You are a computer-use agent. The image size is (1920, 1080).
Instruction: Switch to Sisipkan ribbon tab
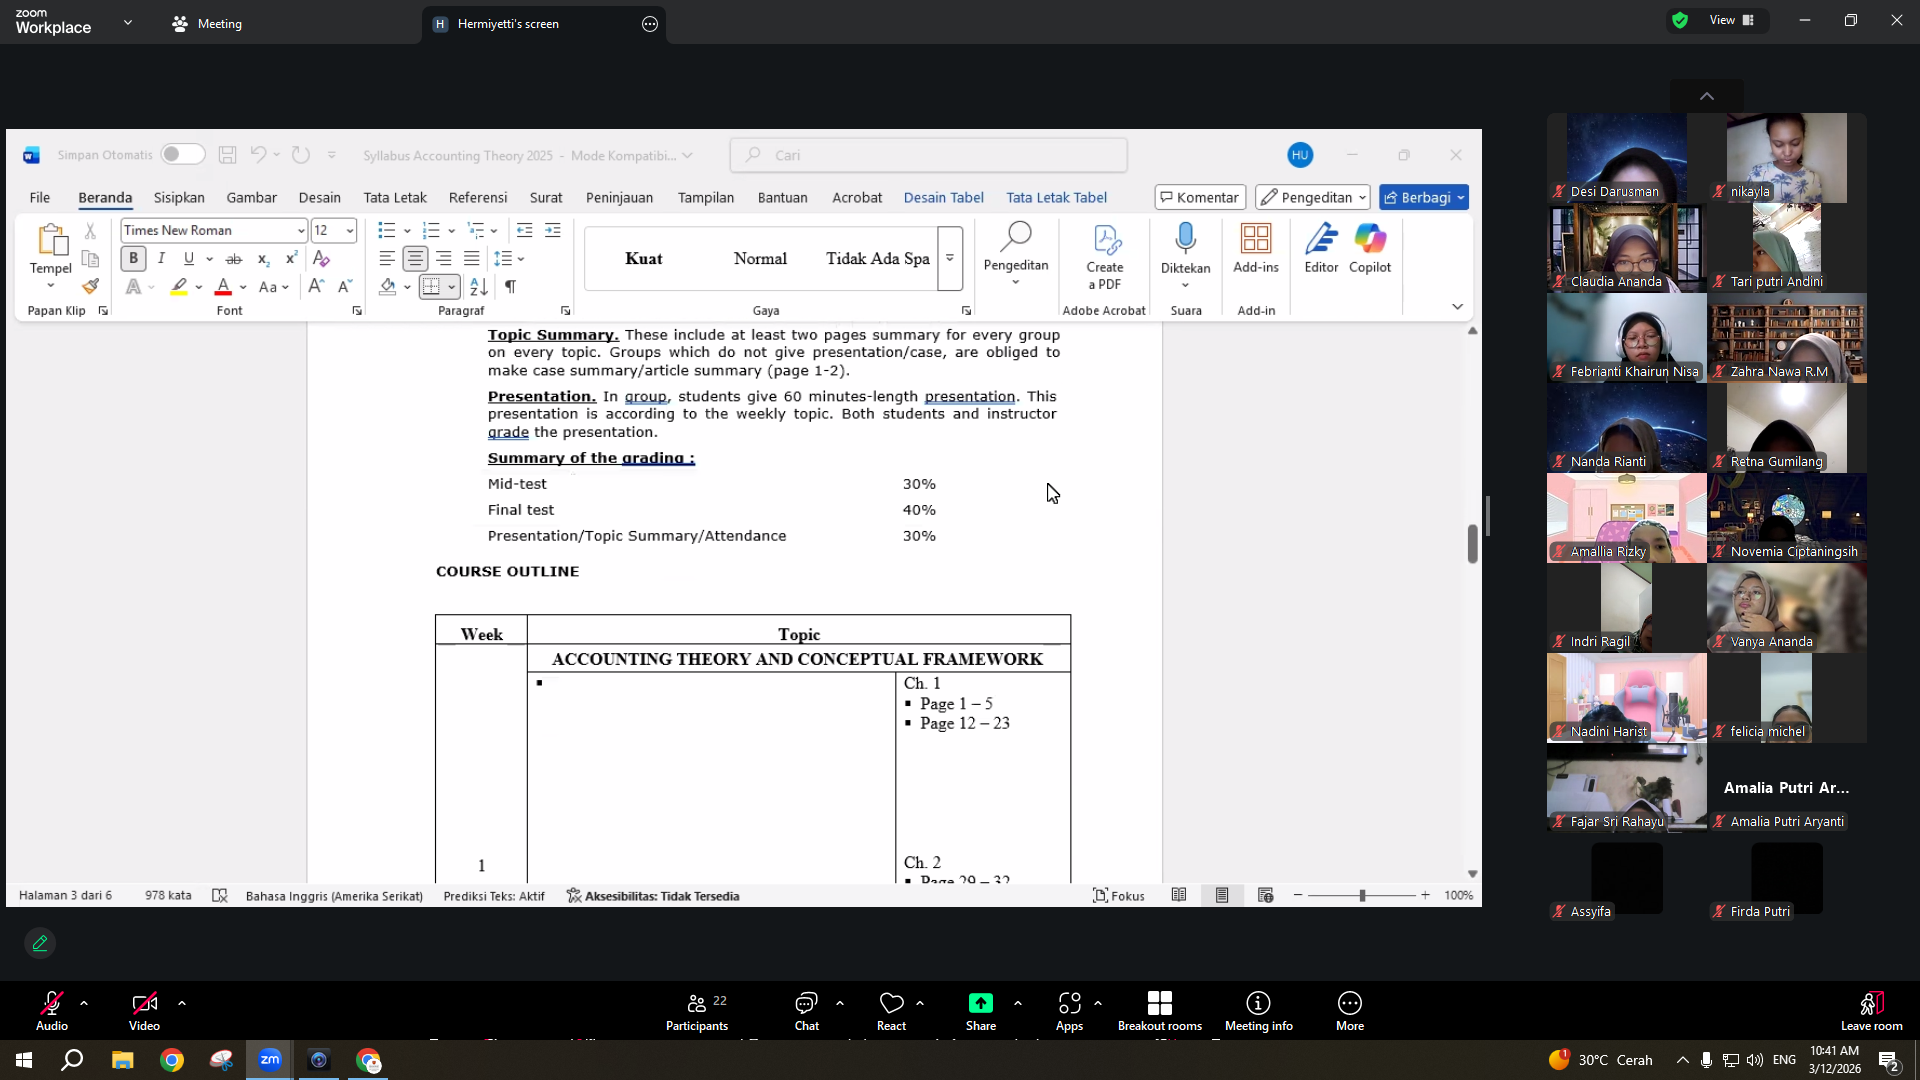coord(179,197)
